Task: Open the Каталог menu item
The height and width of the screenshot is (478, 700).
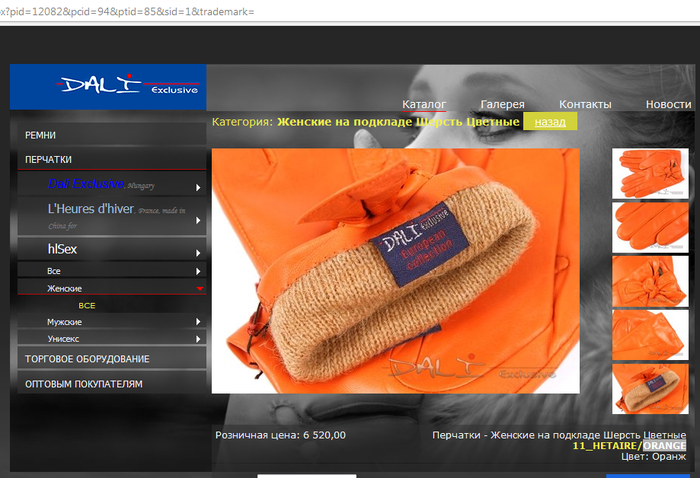Action: click(x=424, y=104)
